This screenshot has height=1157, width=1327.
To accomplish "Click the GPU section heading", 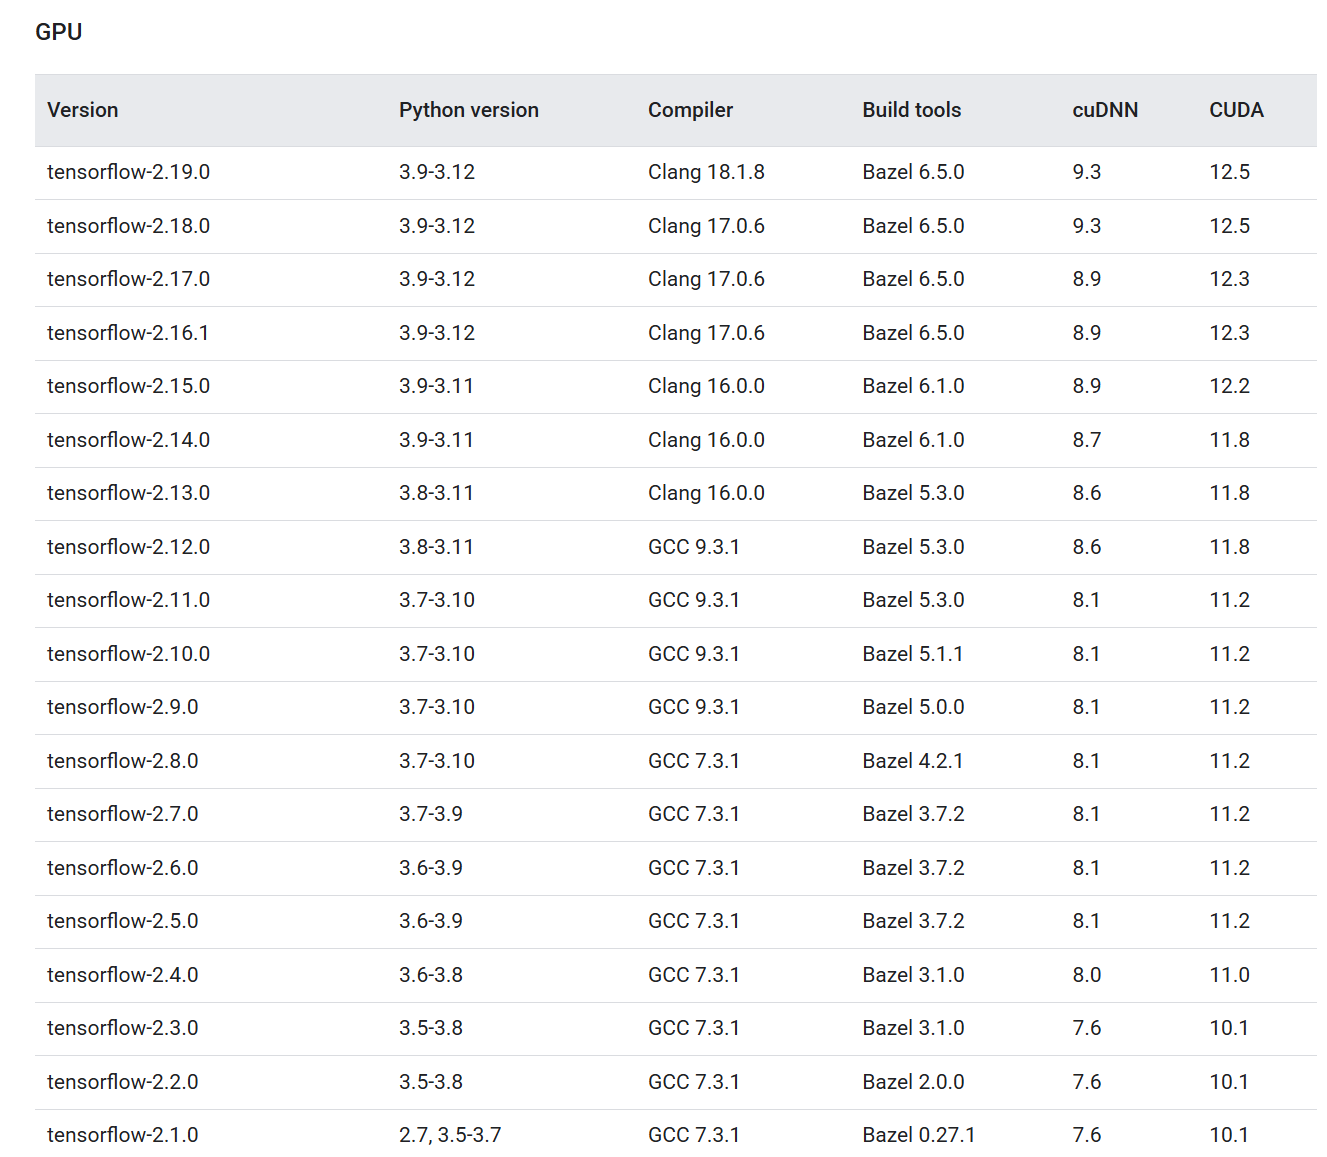I will point(59,32).
